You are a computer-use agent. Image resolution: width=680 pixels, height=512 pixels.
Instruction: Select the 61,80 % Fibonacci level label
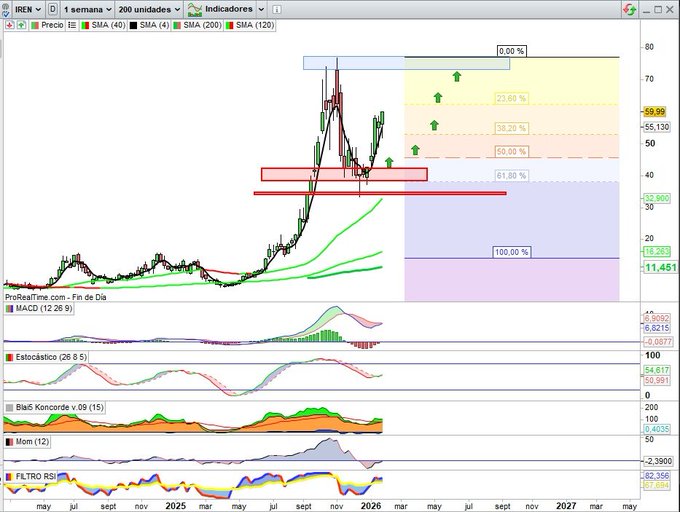click(x=510, y=176)
